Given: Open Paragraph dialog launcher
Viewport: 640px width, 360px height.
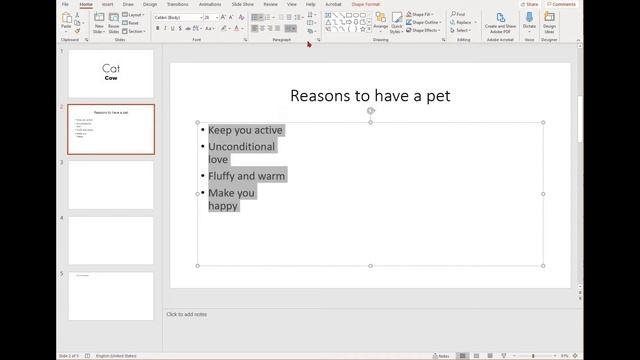Looking at the screenshot, I should pyautogui.click(x=318, y=40).
